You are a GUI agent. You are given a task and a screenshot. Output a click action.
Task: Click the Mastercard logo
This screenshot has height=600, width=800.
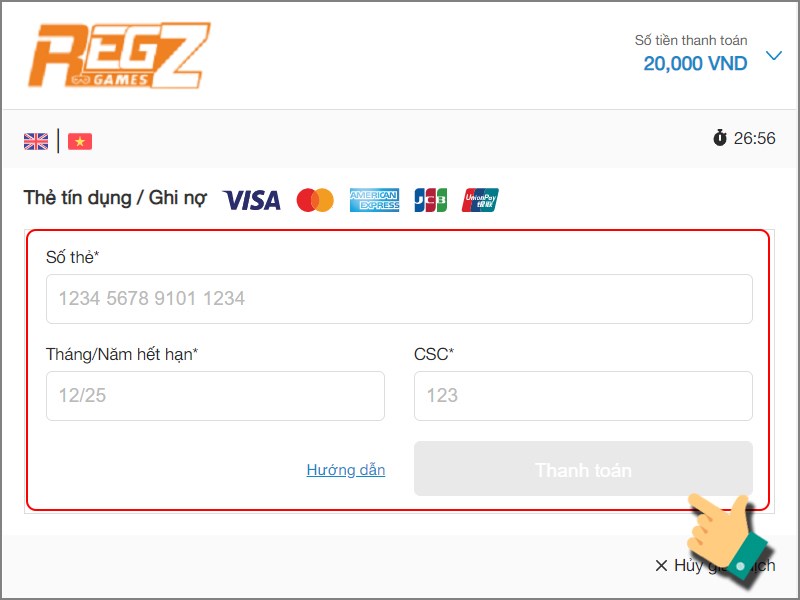pos(315,200)
